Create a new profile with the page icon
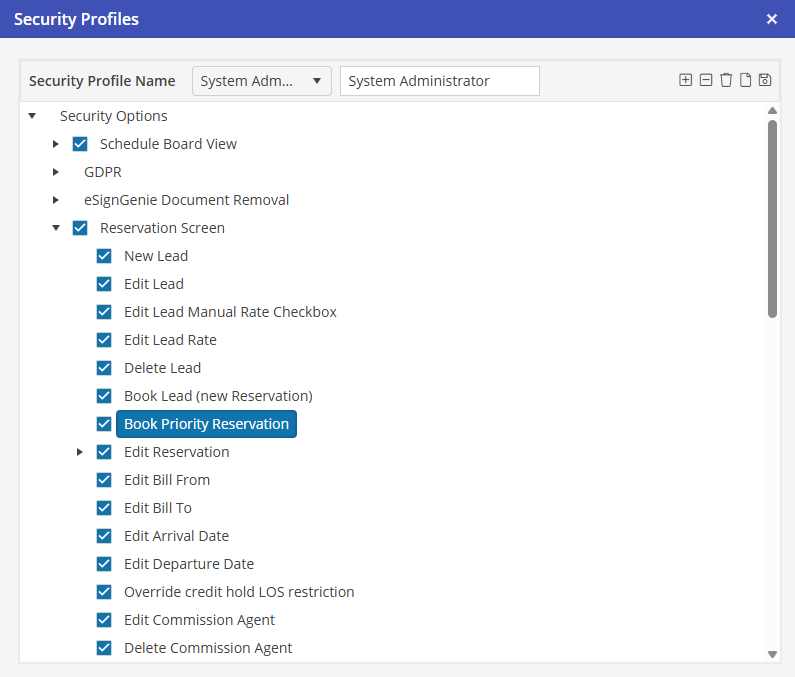 pos(745,80)
